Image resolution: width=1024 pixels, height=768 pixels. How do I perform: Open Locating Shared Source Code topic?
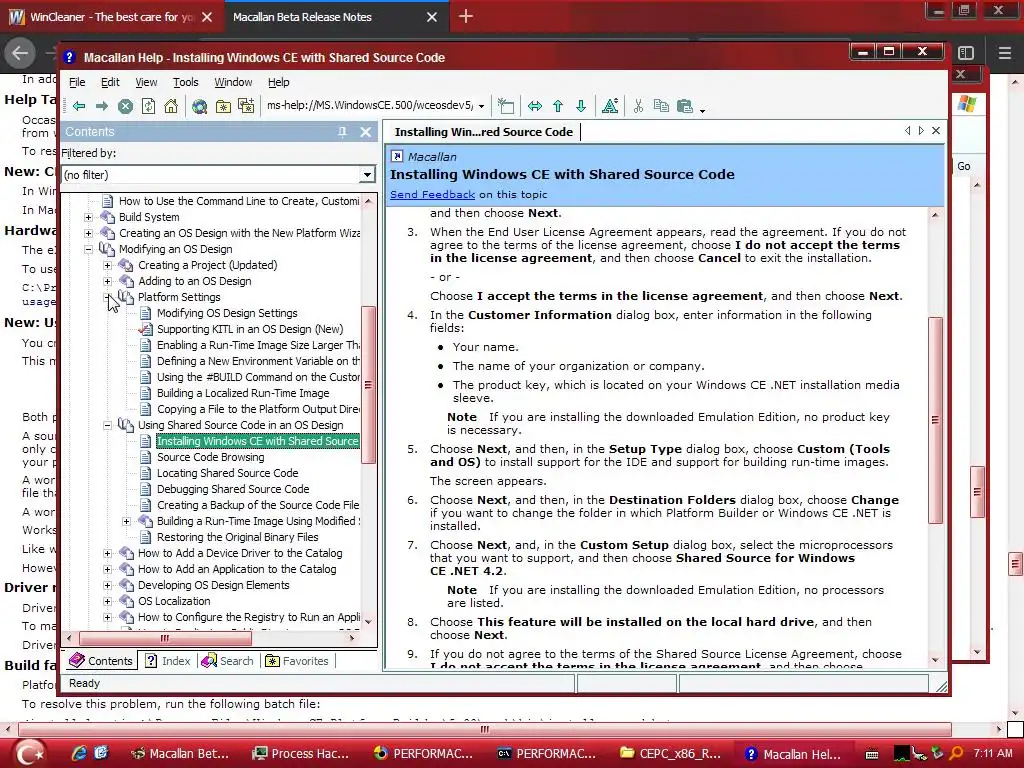click(227, 473)
